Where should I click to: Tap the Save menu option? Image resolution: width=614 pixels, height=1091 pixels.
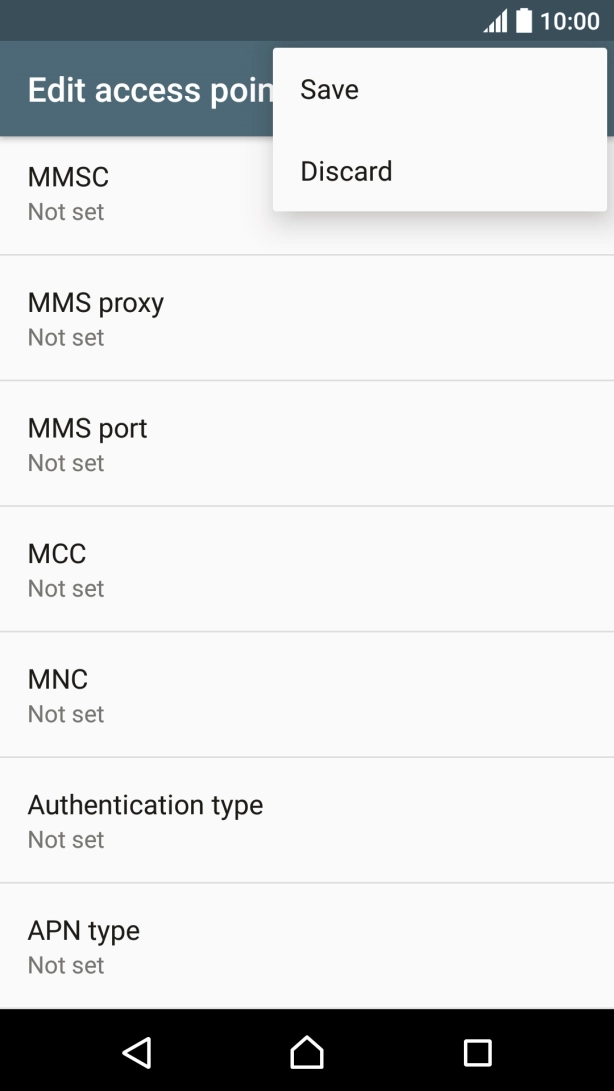330,90
